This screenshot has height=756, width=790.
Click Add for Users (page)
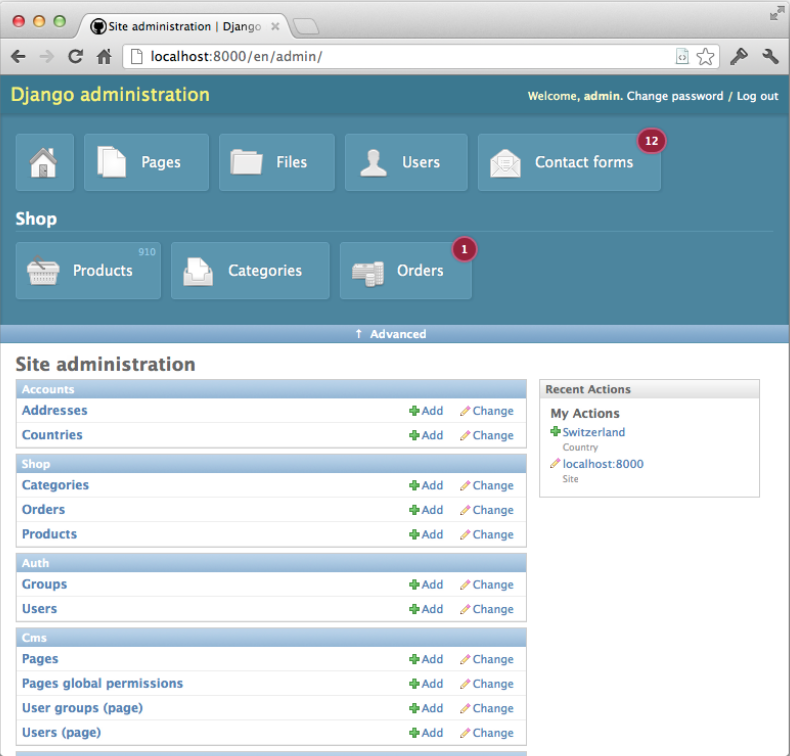(426, 733)
